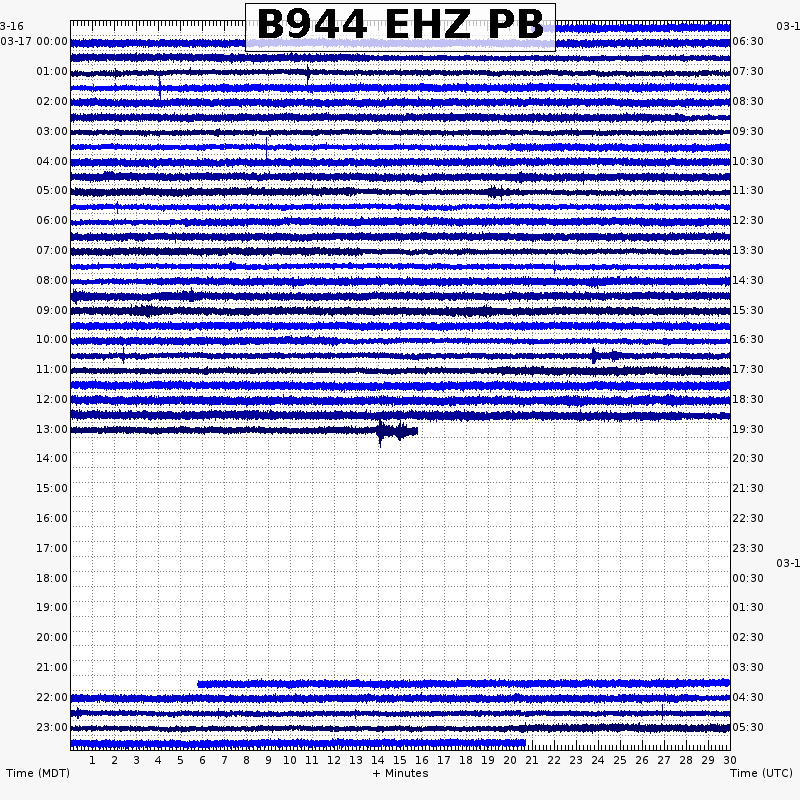
Task: Select the 11:30 UTC time label
Action: tap(748, 191)
